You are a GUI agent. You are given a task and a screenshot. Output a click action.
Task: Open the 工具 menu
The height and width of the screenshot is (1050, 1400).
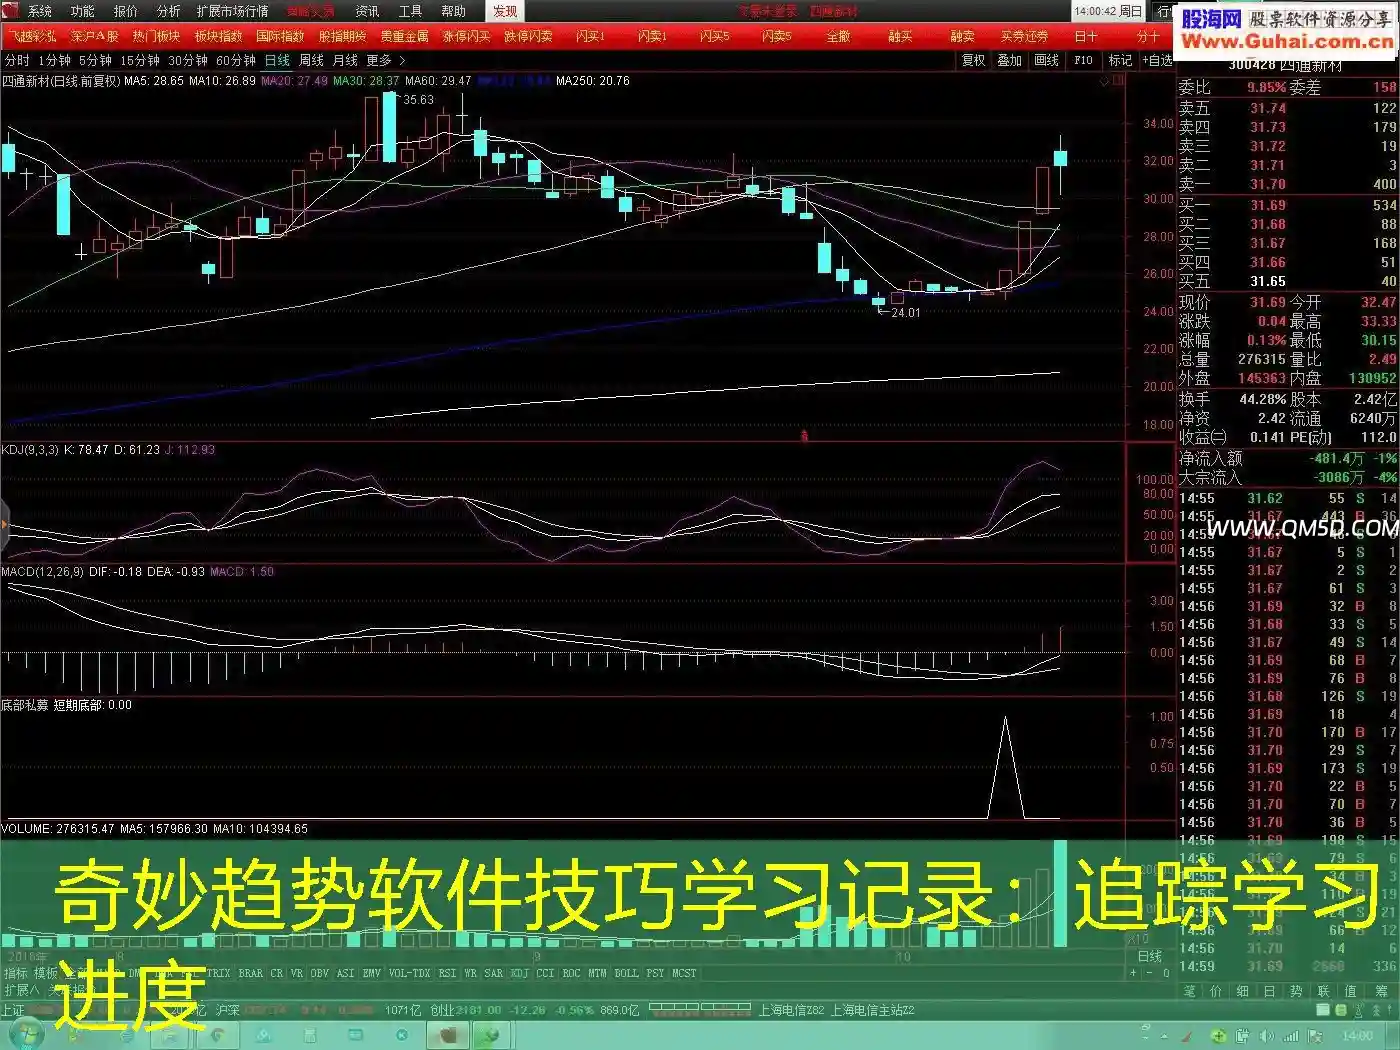[410, 11]
